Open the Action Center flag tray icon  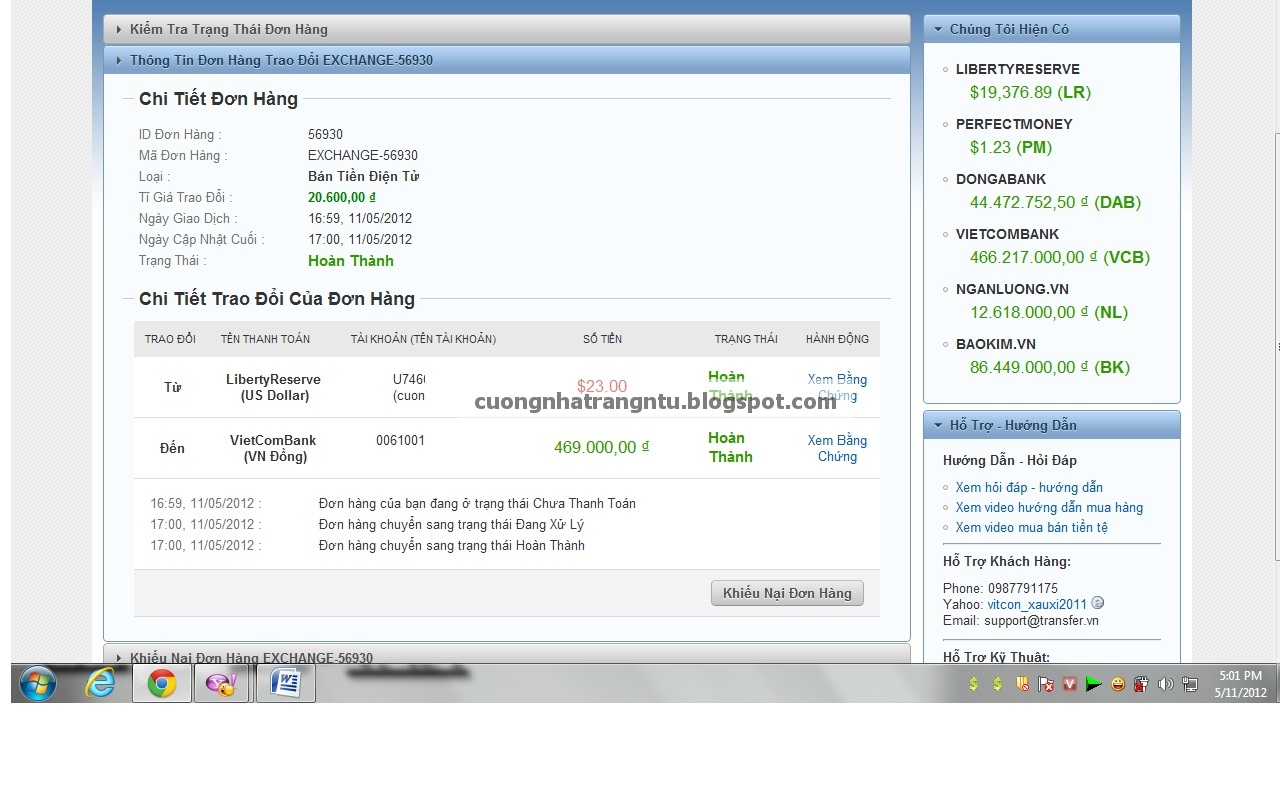point(1046,685)
